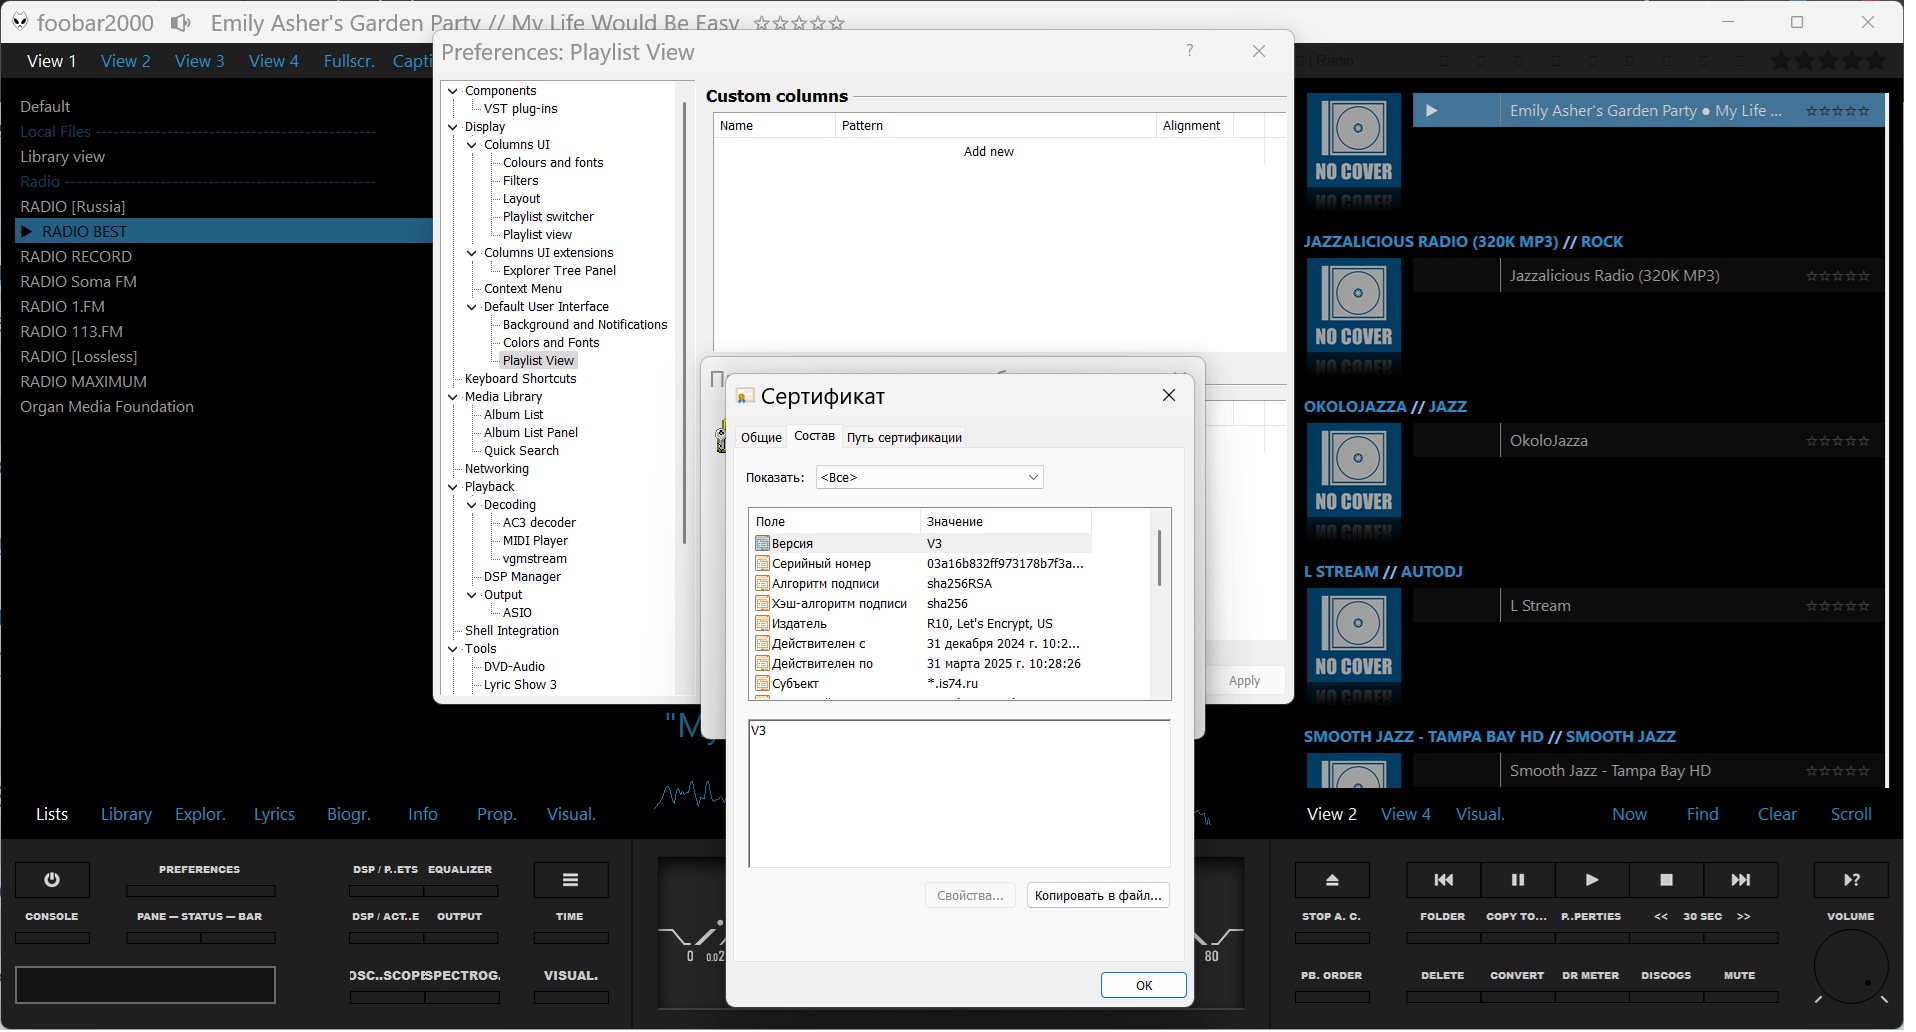1916x1032 pixels.
Task: Pause playback using the pause icon
Action: pos(1517,881)
